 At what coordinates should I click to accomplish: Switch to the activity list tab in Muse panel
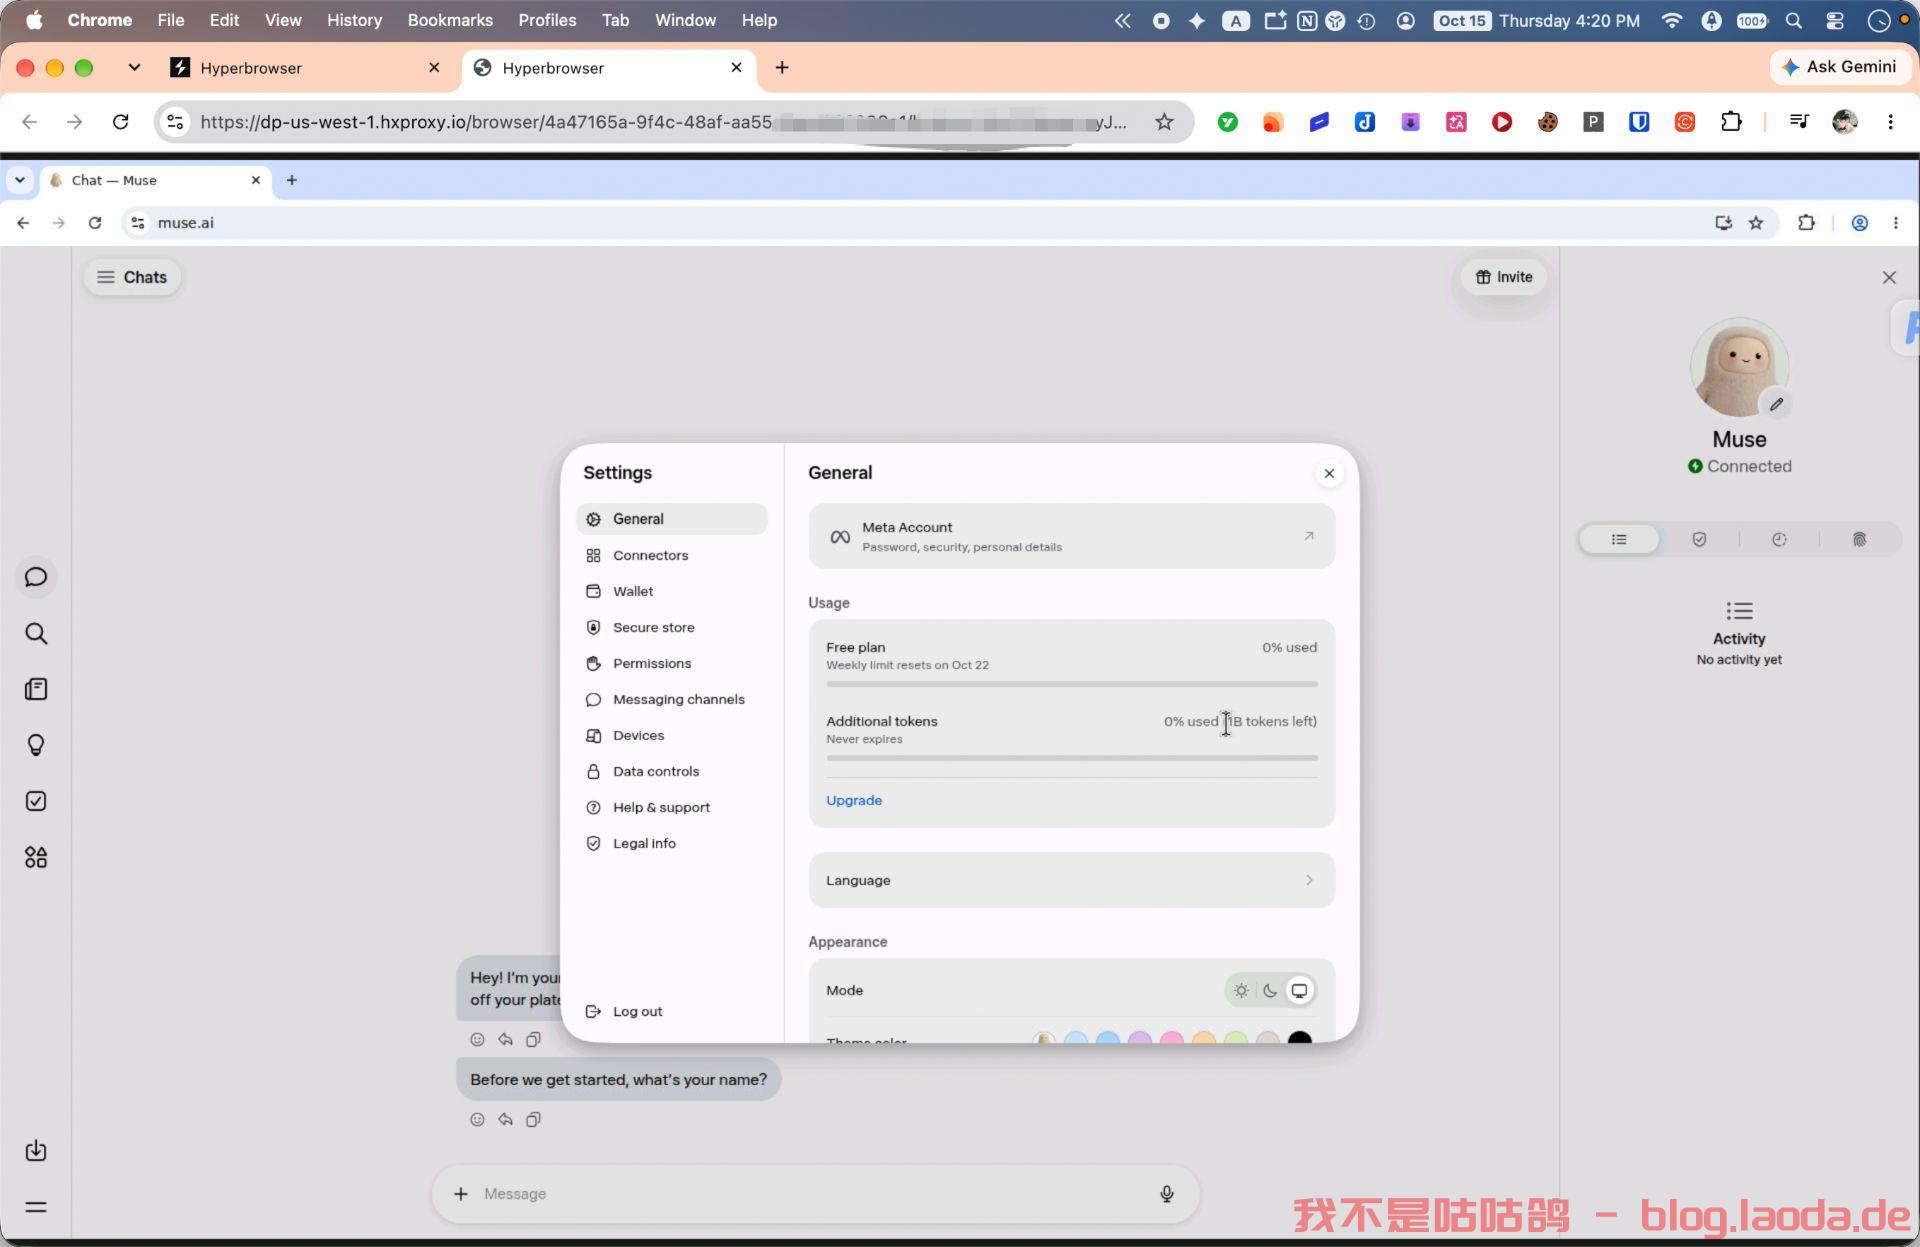pyautogui.click(x=1619, y=539)
